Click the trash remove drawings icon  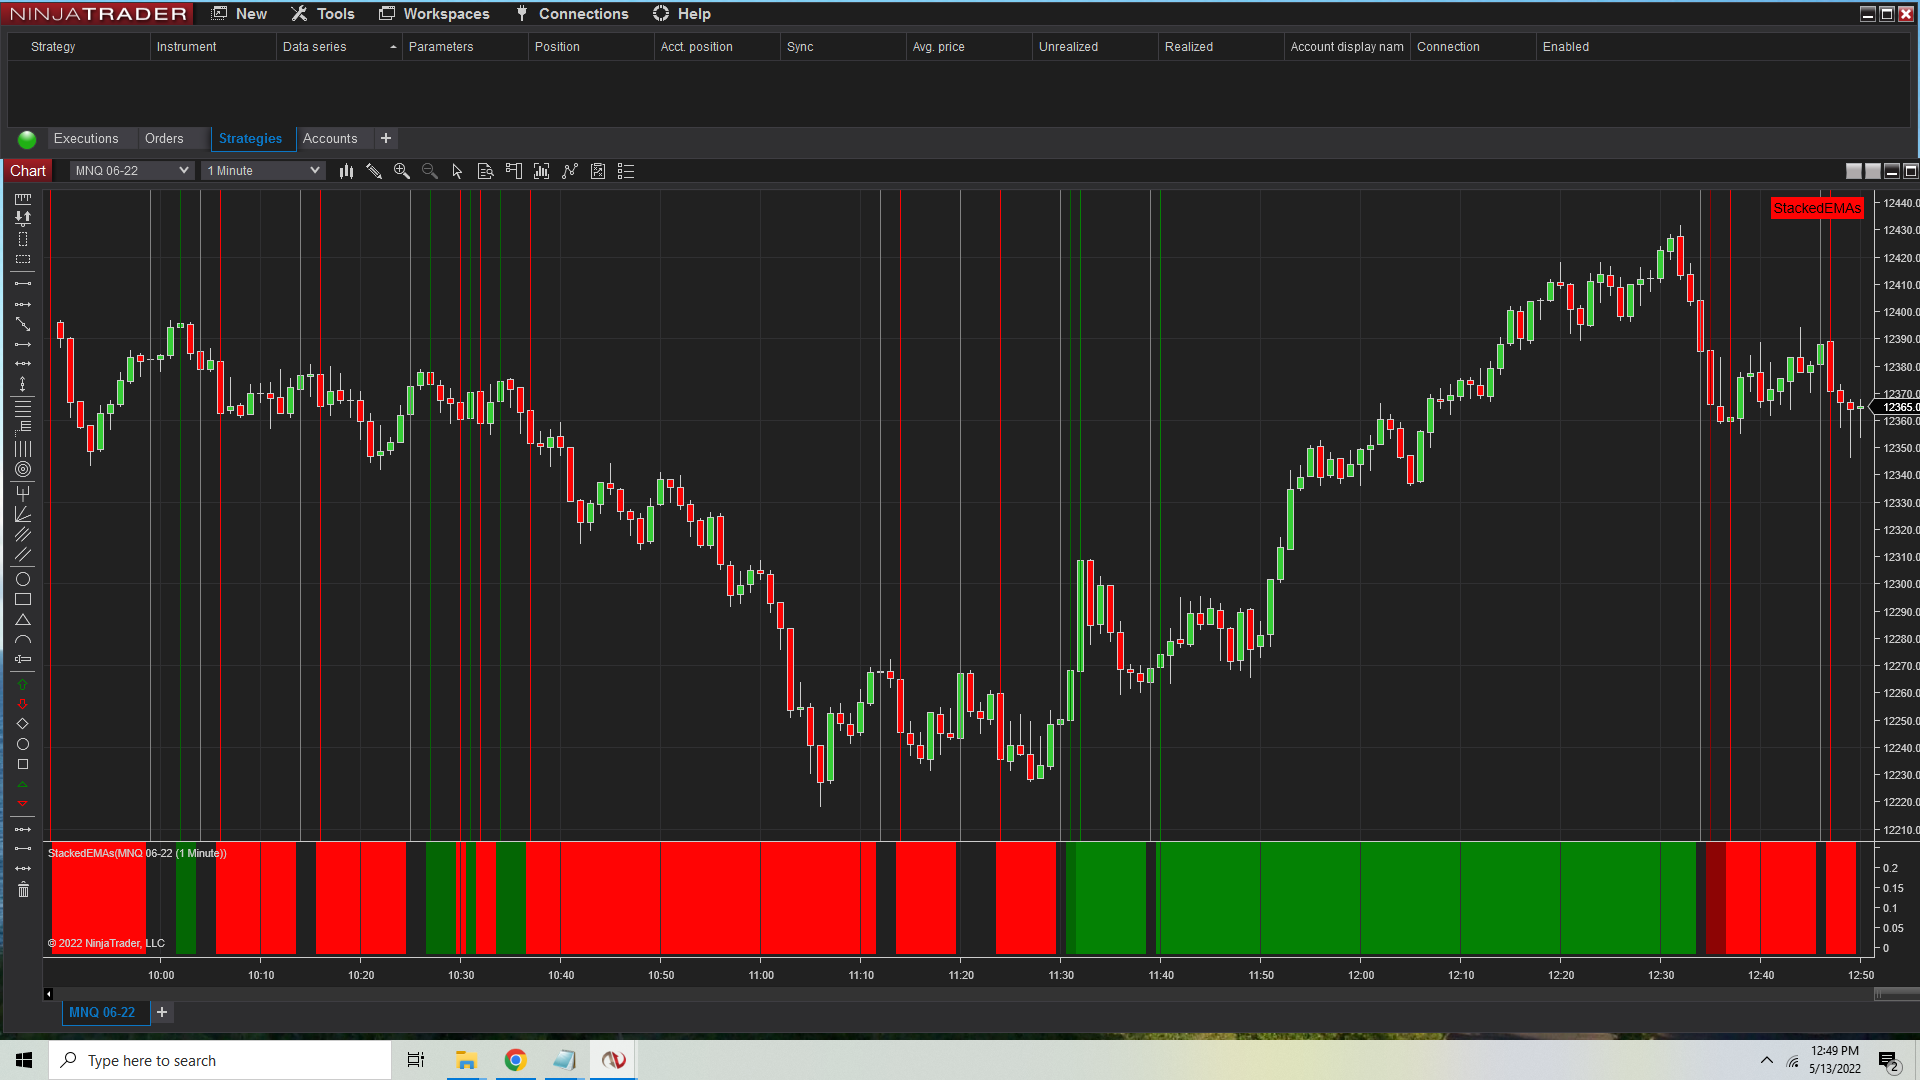click(23, 890)
